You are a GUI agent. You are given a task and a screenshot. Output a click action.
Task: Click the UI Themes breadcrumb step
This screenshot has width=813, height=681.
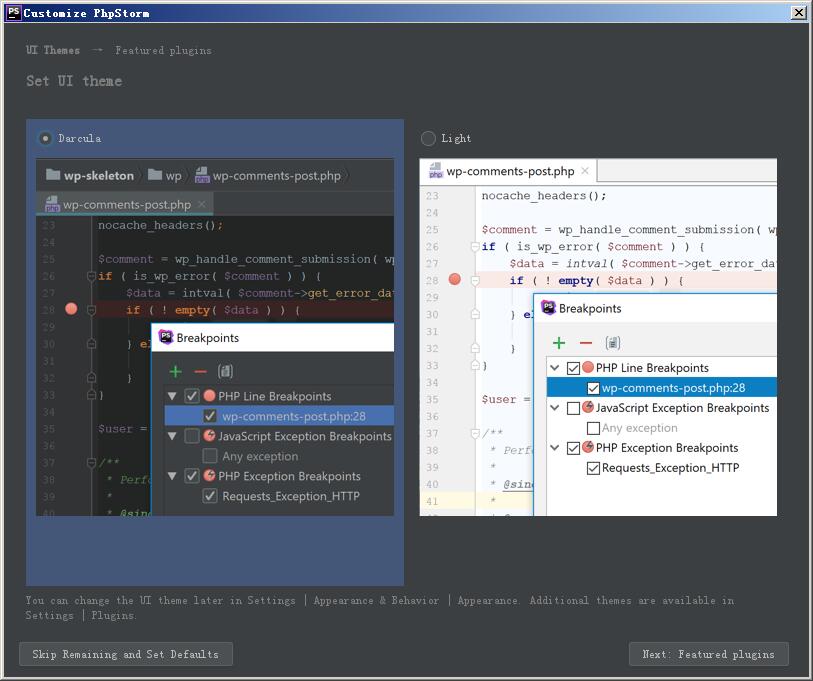click(x=53, y=50)
